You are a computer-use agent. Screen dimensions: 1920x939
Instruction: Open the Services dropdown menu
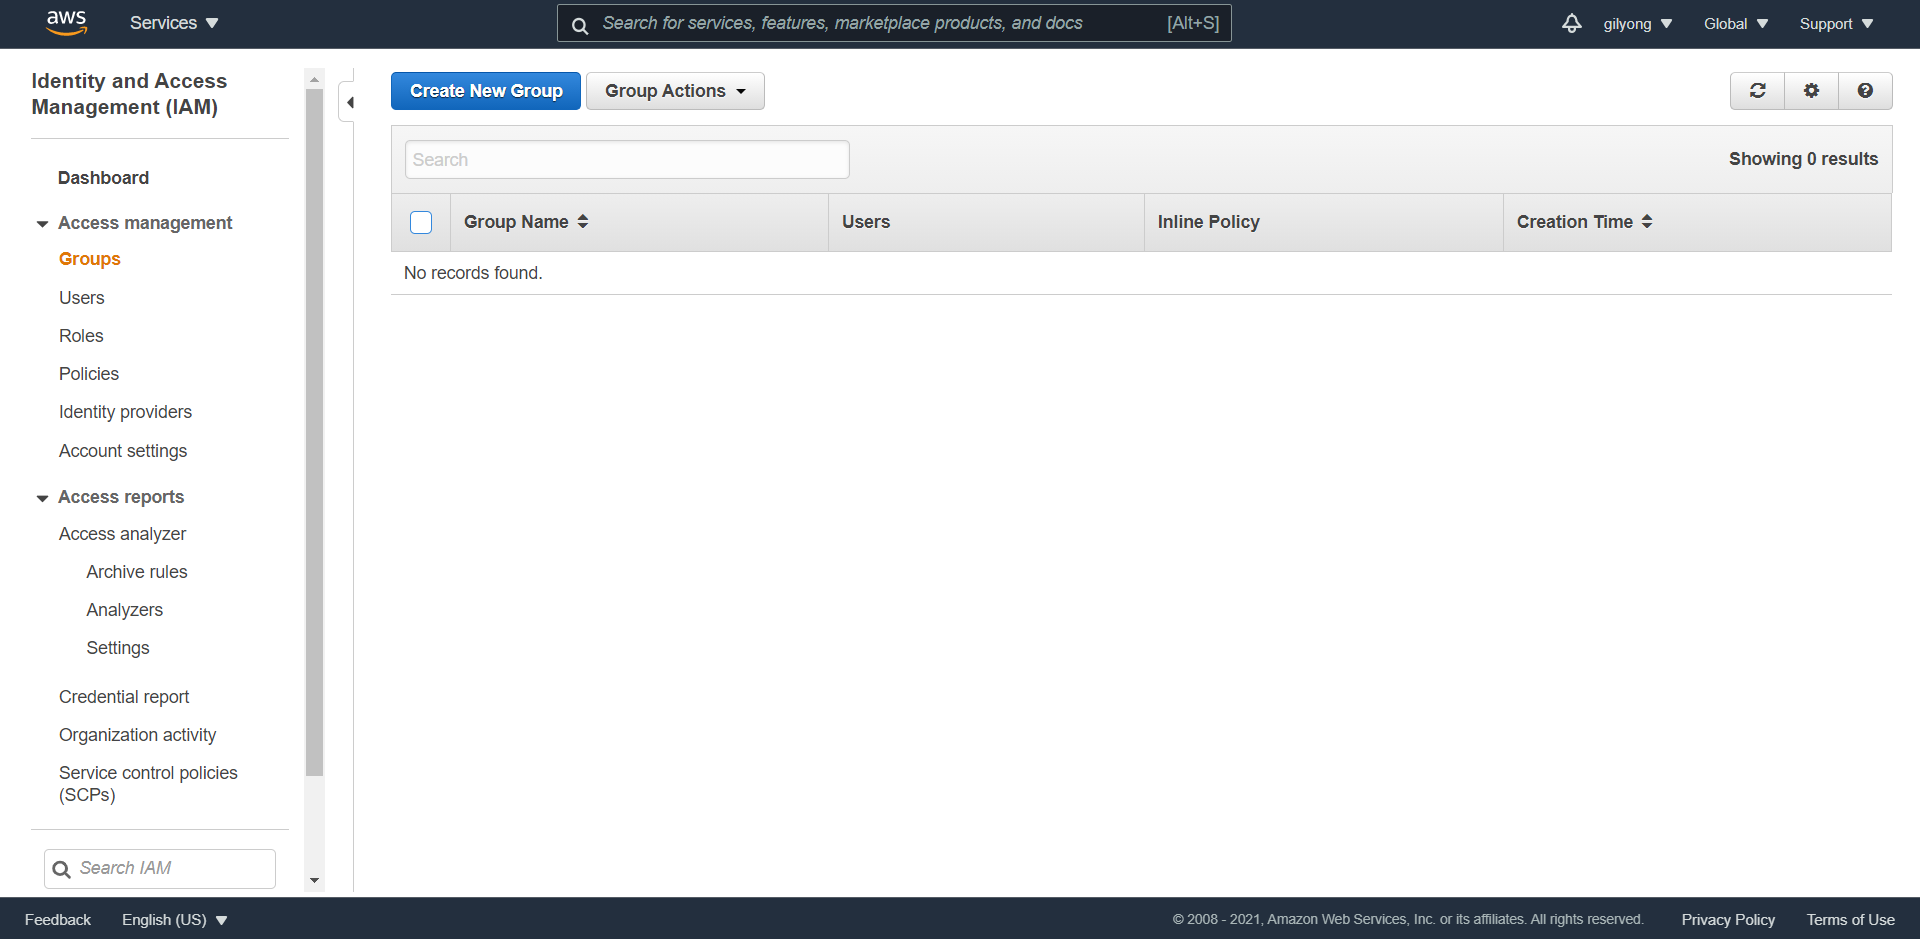pyautogui.click(x=174, y=23)
